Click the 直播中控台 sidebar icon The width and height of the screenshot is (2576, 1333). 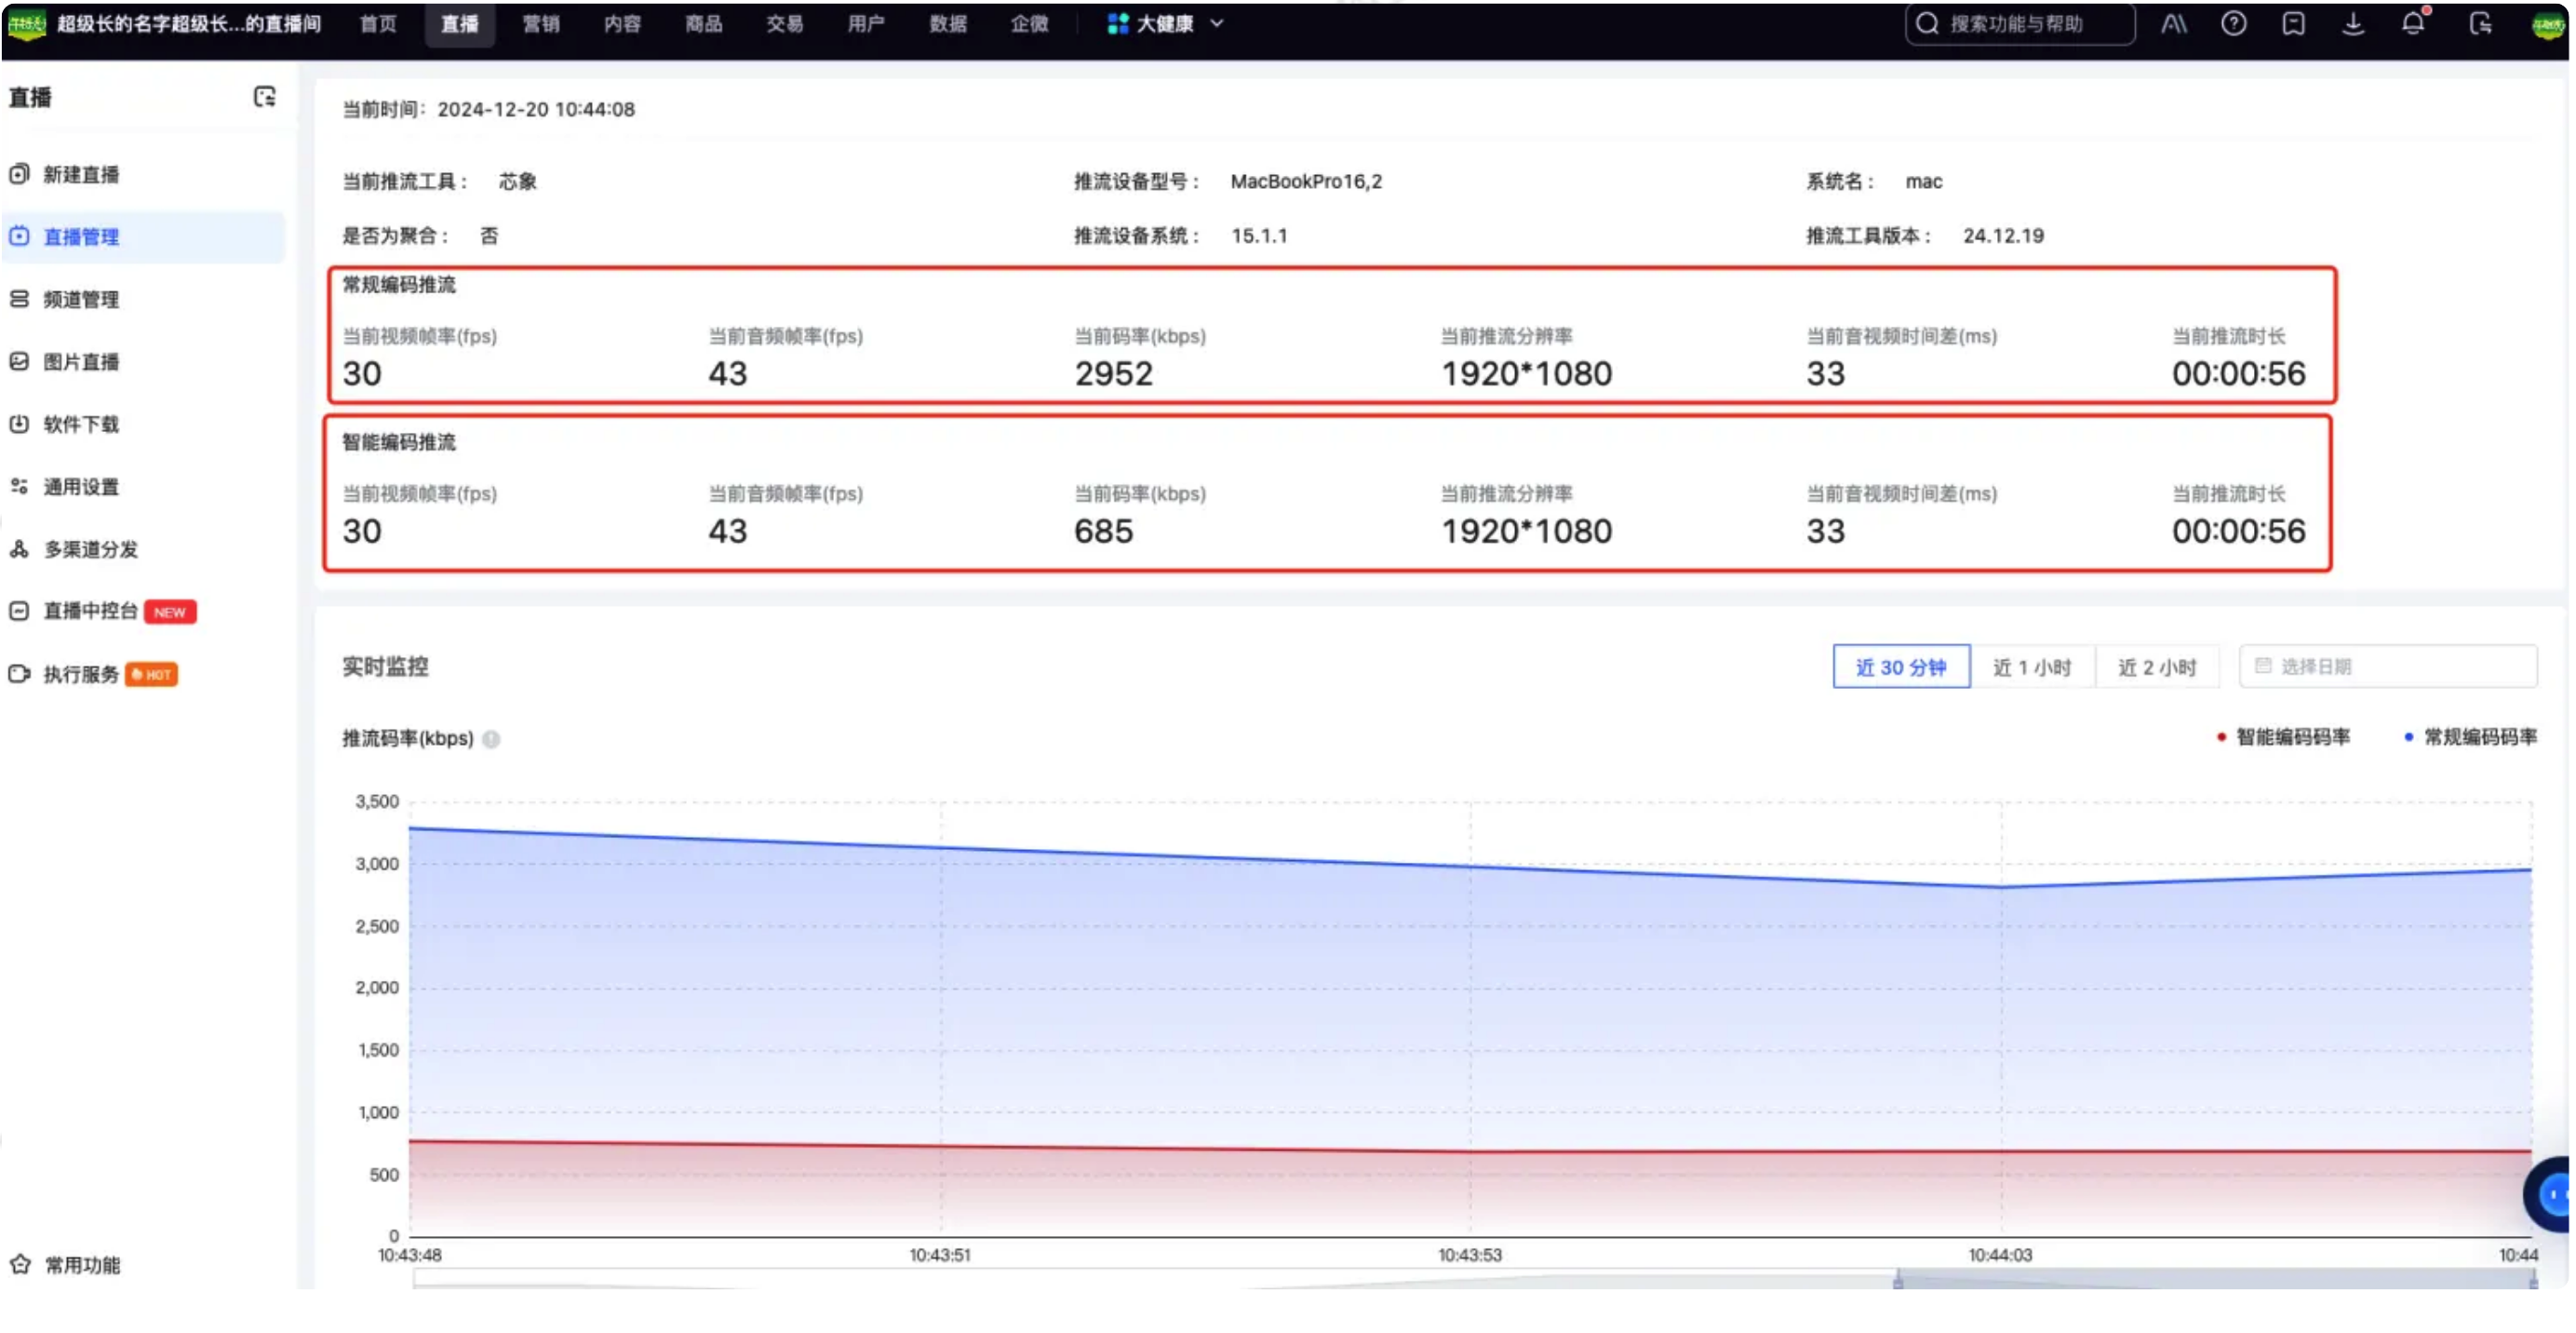point(20,611)
